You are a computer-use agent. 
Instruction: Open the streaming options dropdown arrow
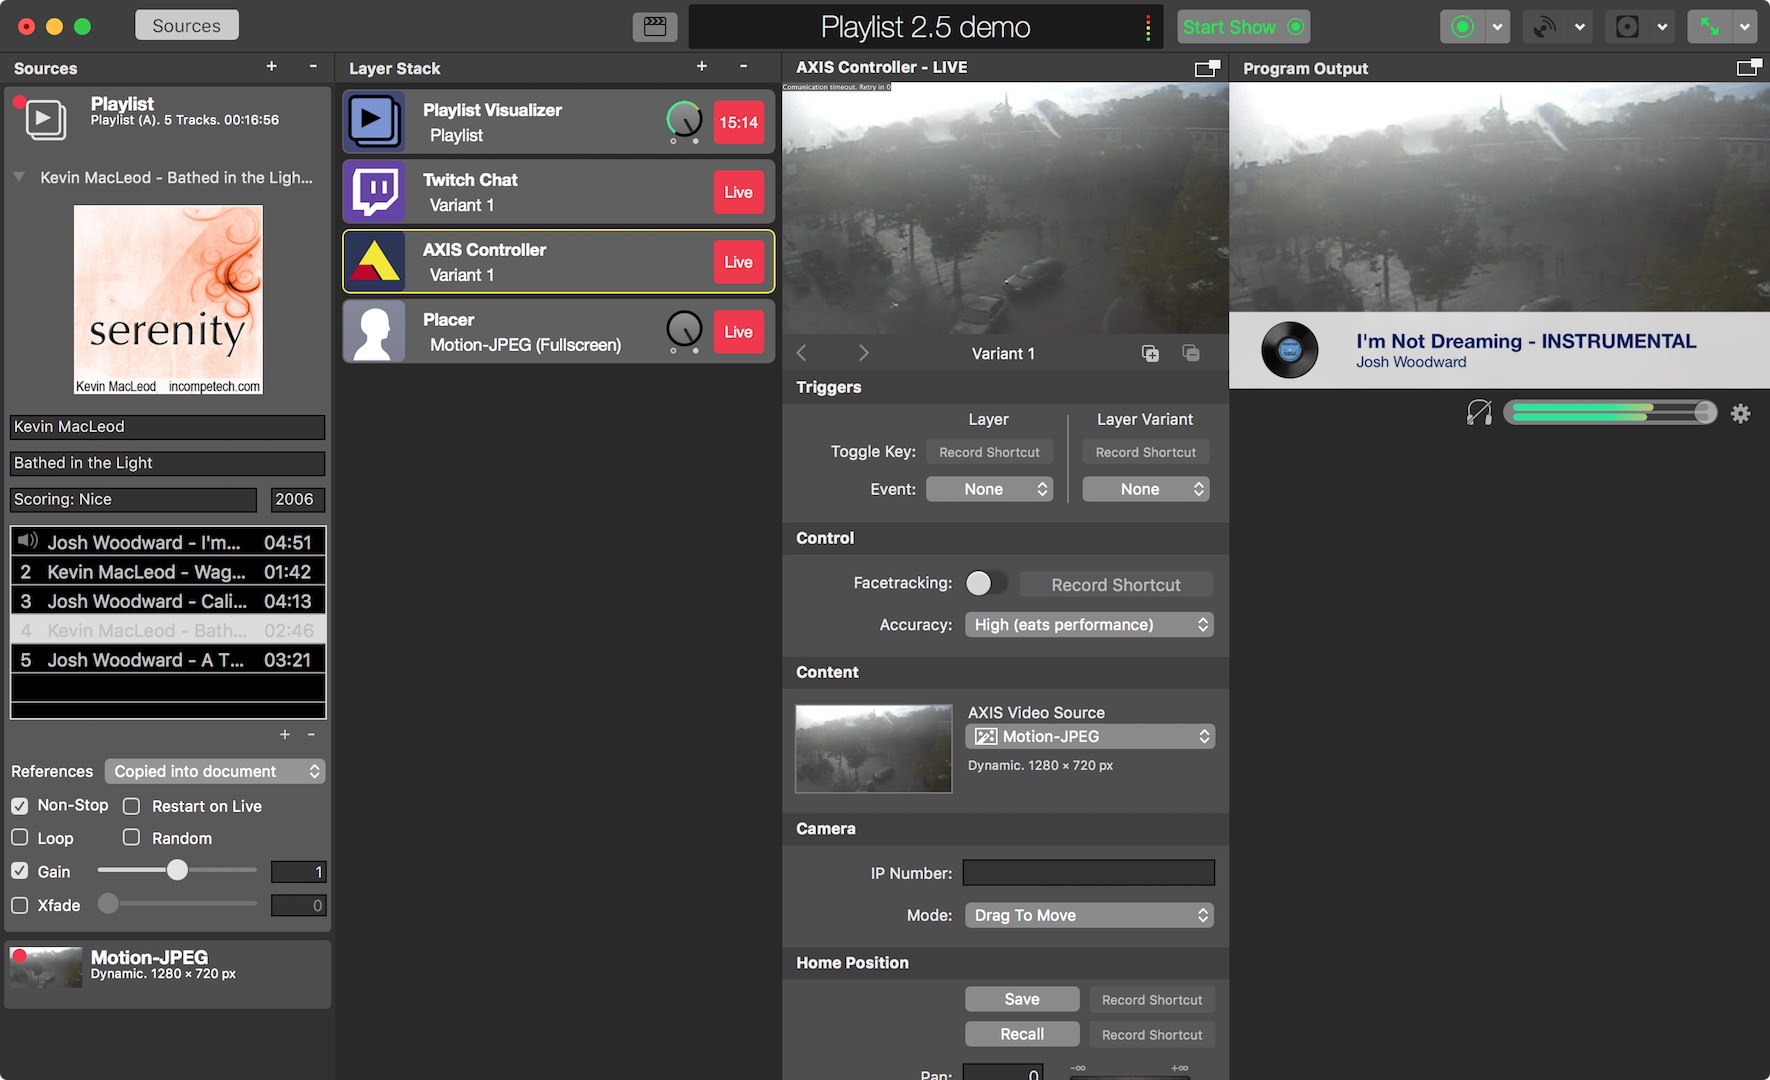[x=1580, y=27]
